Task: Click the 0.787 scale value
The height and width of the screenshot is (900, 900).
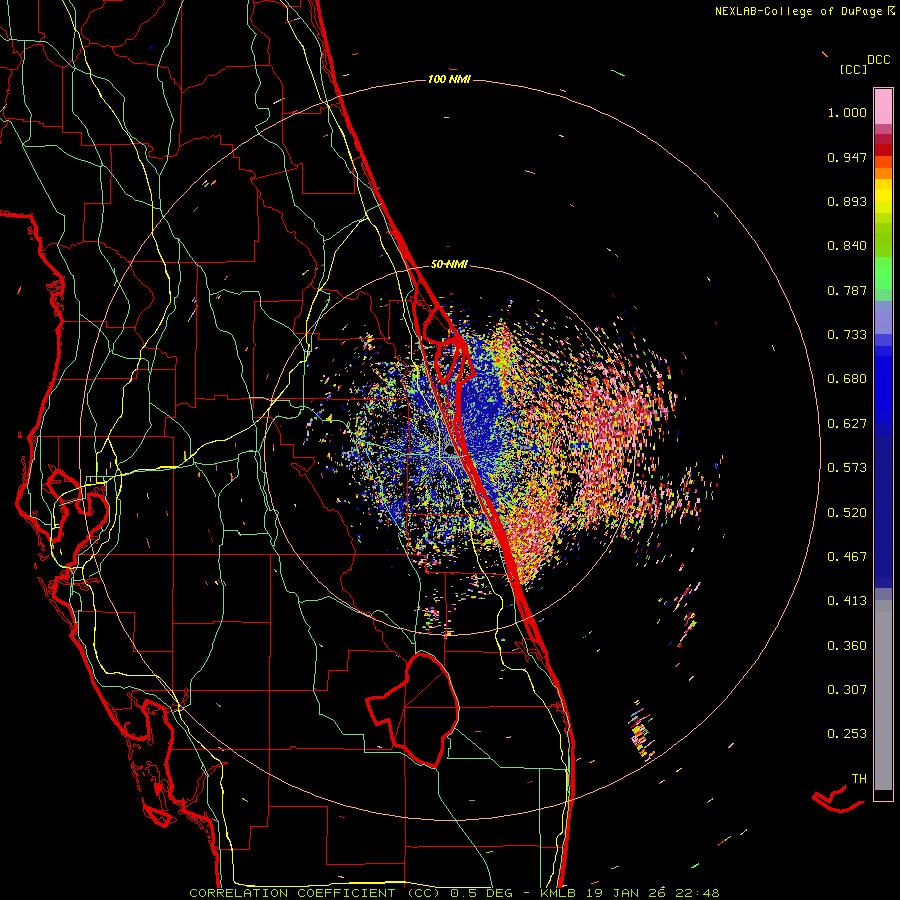Action: pyautogui.click(x=847, y=290)
